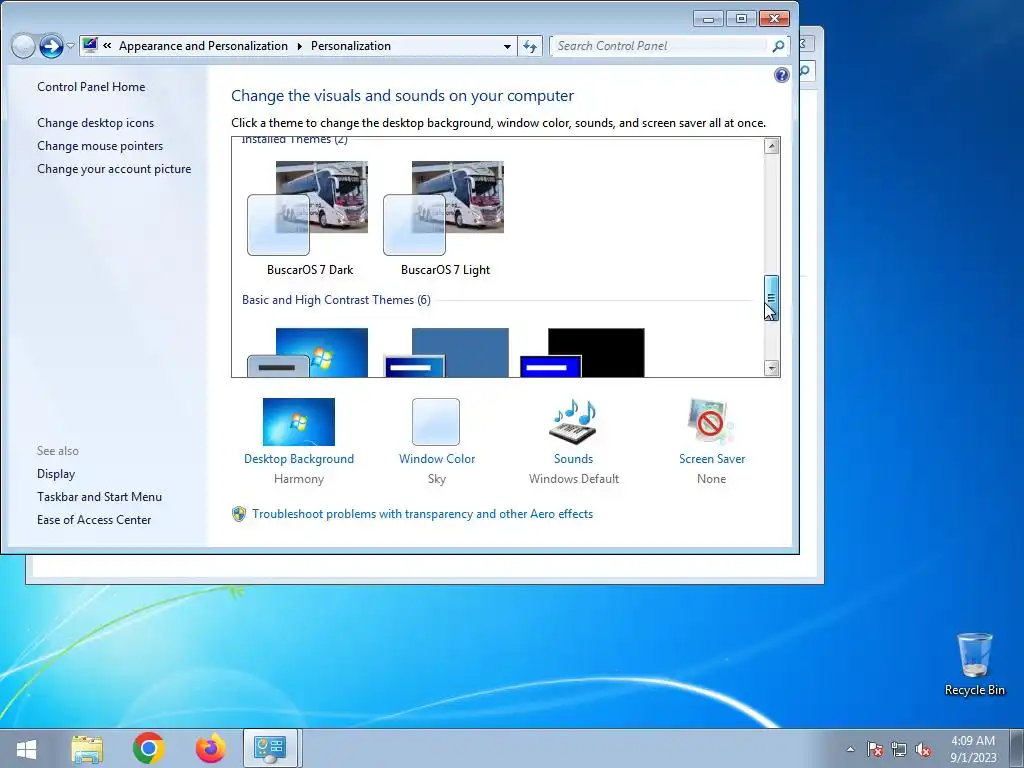
Task: Expand the breadcrumb arrow after Appearance and Personalization
Action: tap(299, 46)
